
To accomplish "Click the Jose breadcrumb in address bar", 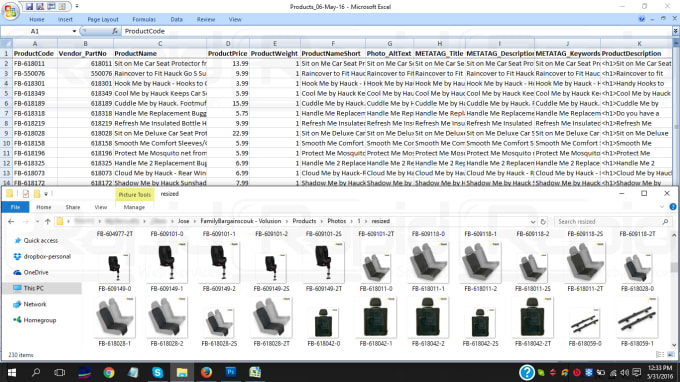I will (x=183, y=221).
